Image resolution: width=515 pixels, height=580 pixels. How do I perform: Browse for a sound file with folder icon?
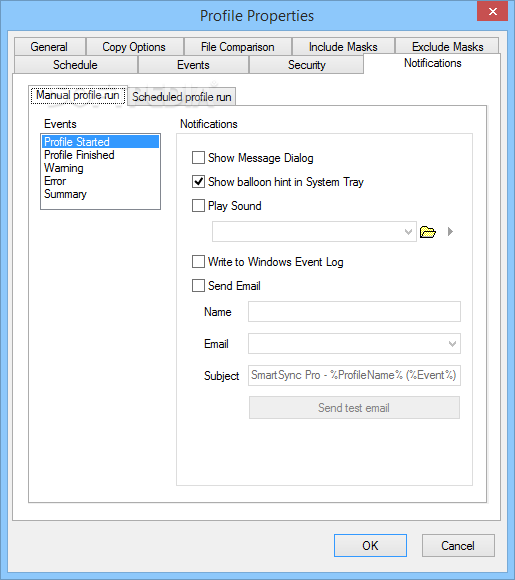tap(428, 232)
